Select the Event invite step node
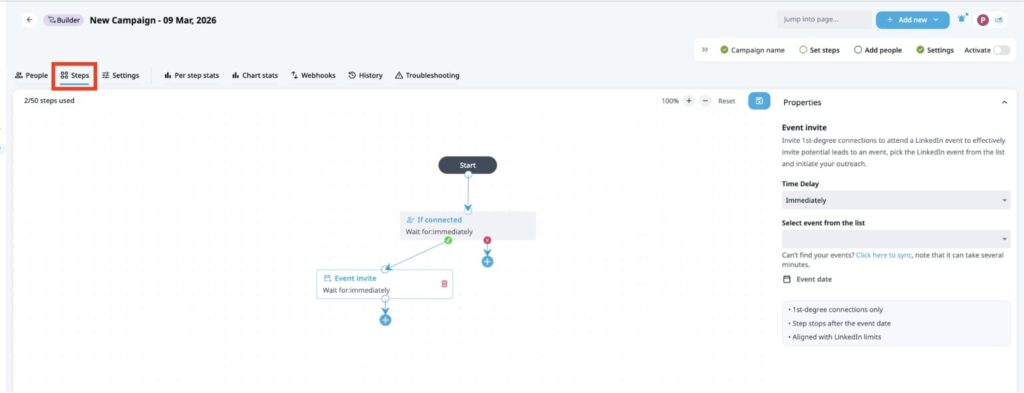 tap(385, 284)
